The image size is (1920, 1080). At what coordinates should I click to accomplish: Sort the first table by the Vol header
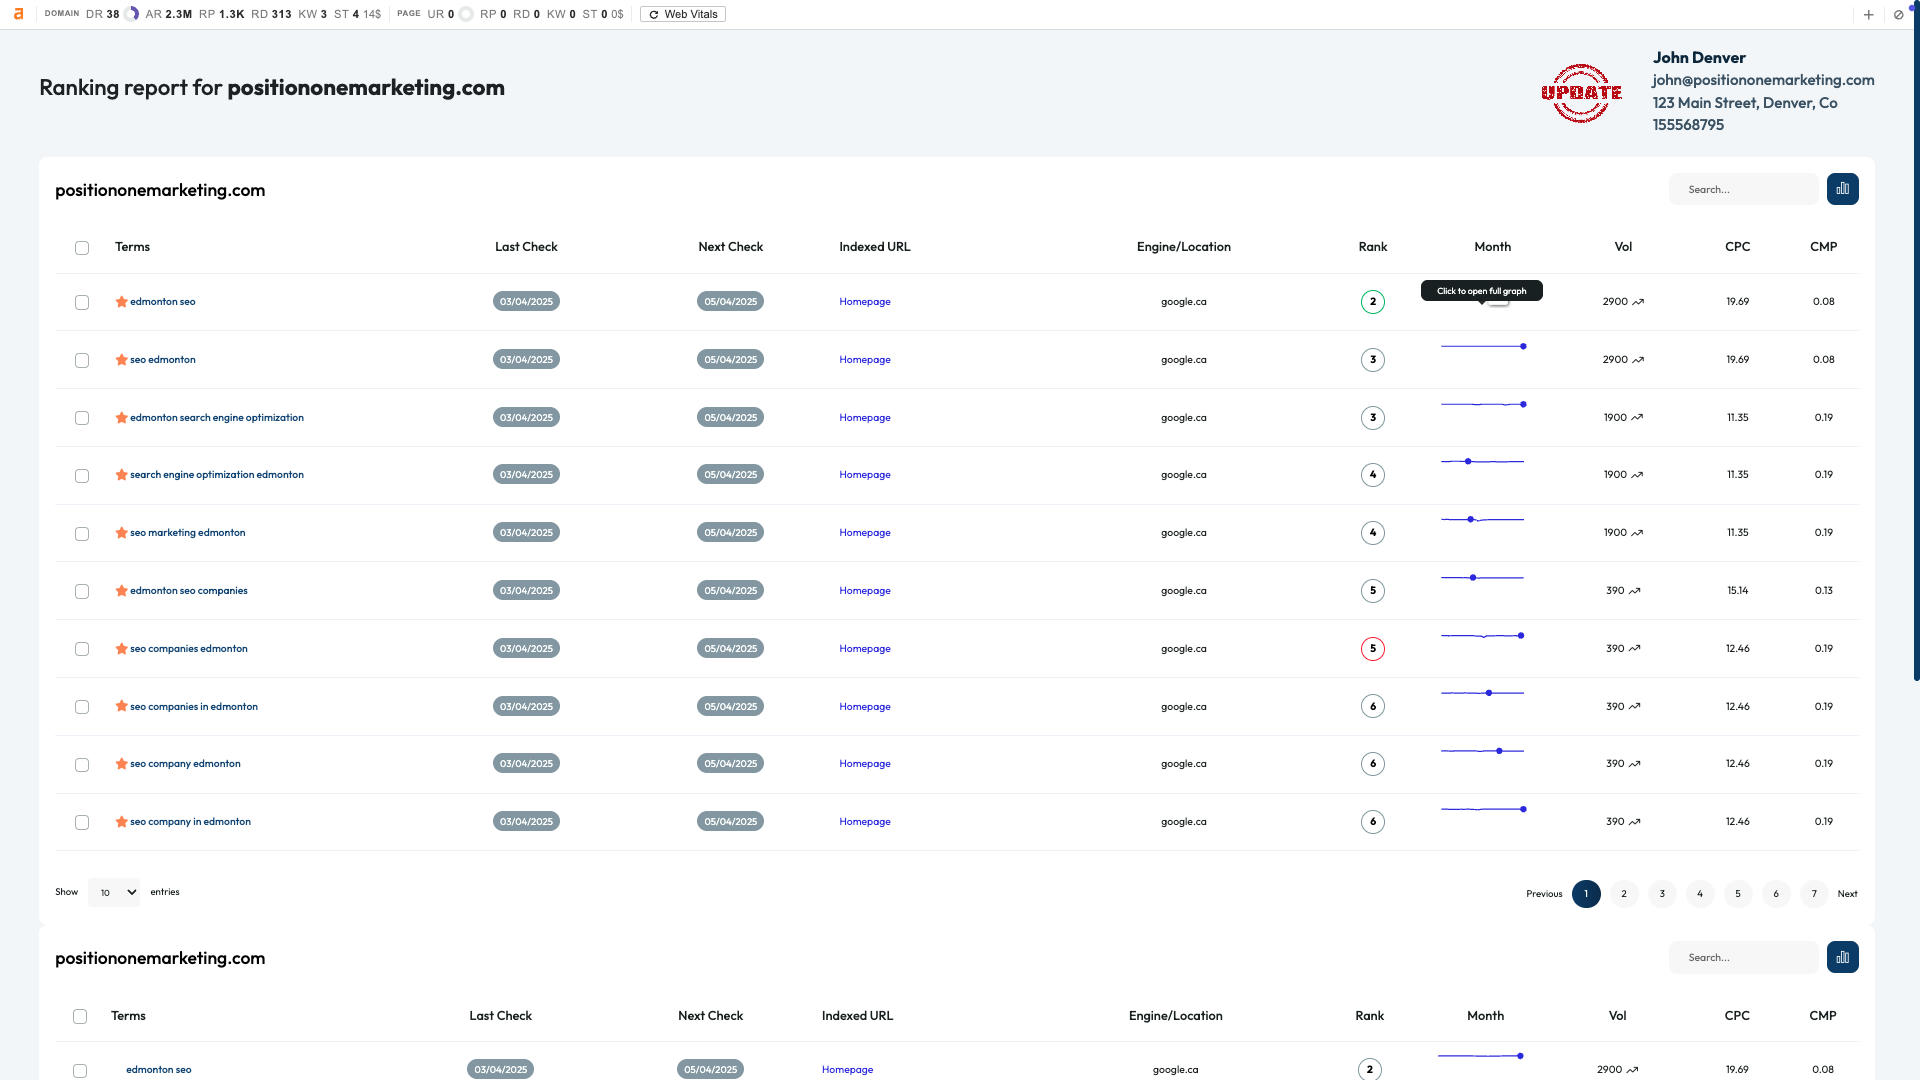(1623, 247)
